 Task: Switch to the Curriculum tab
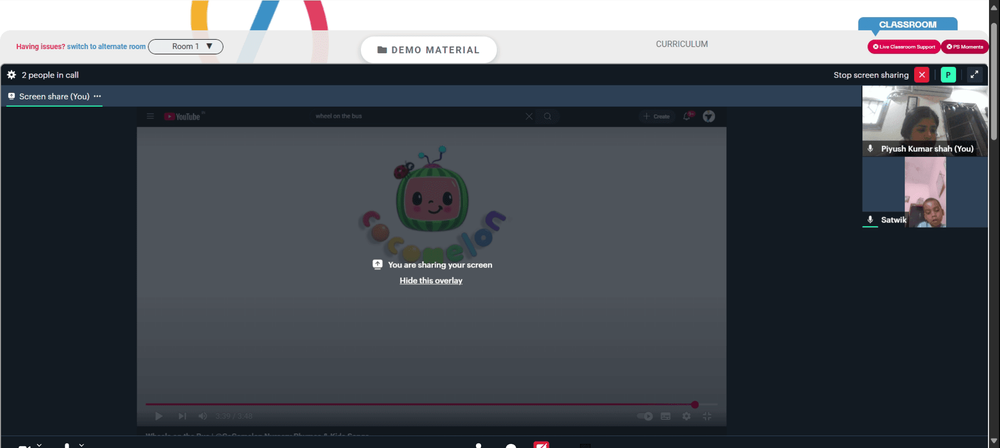[682, 45]
